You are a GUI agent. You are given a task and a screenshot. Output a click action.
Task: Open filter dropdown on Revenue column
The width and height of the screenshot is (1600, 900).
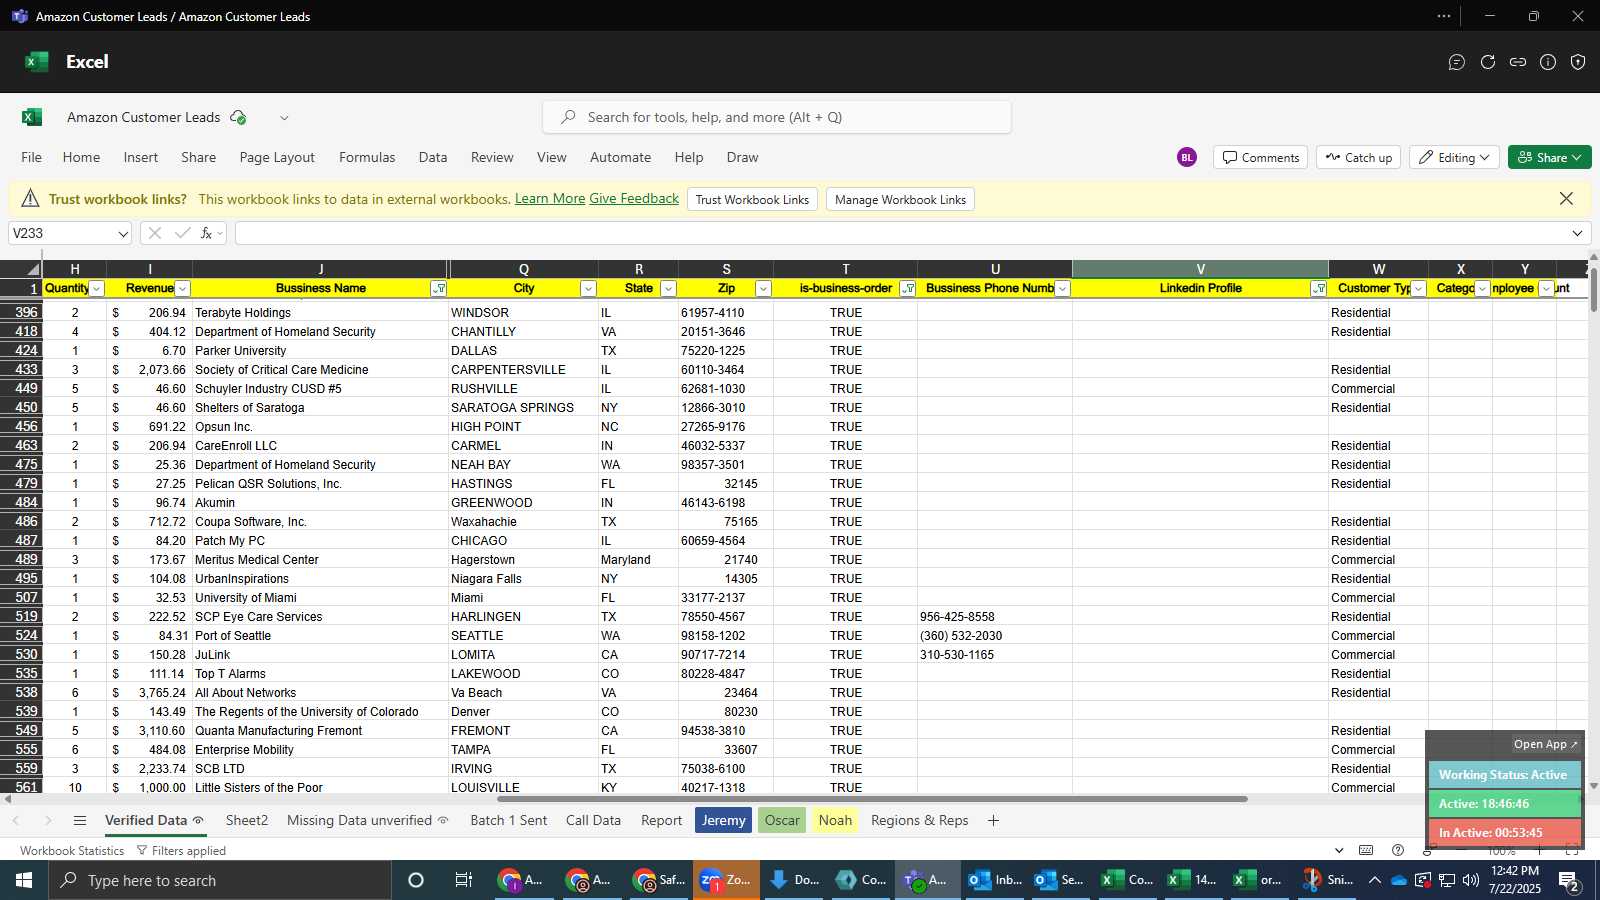pyautogui.click(x=182, y=289)
